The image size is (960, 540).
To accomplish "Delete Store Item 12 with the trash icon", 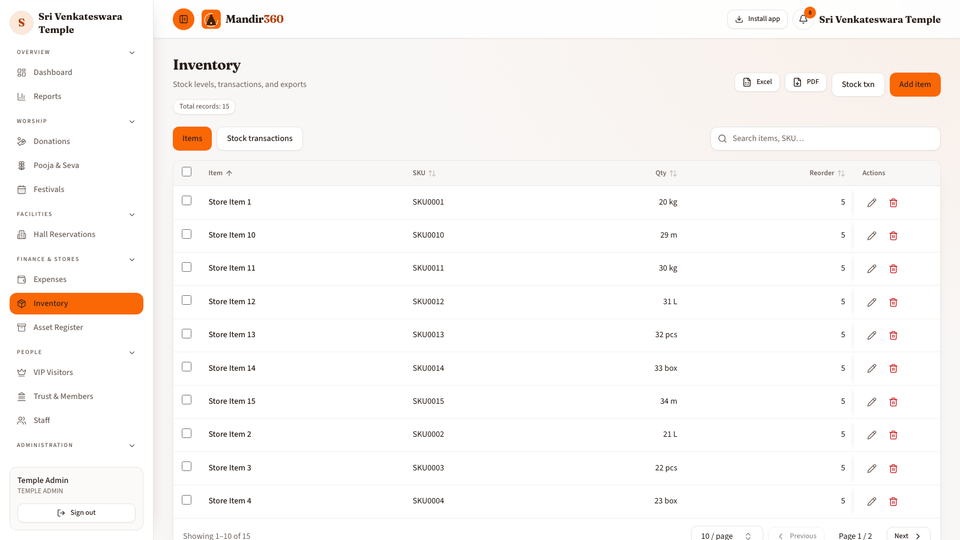I will (893, 302).
